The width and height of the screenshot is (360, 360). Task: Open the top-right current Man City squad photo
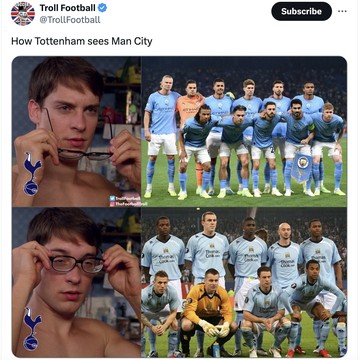[x=244, y=131]
